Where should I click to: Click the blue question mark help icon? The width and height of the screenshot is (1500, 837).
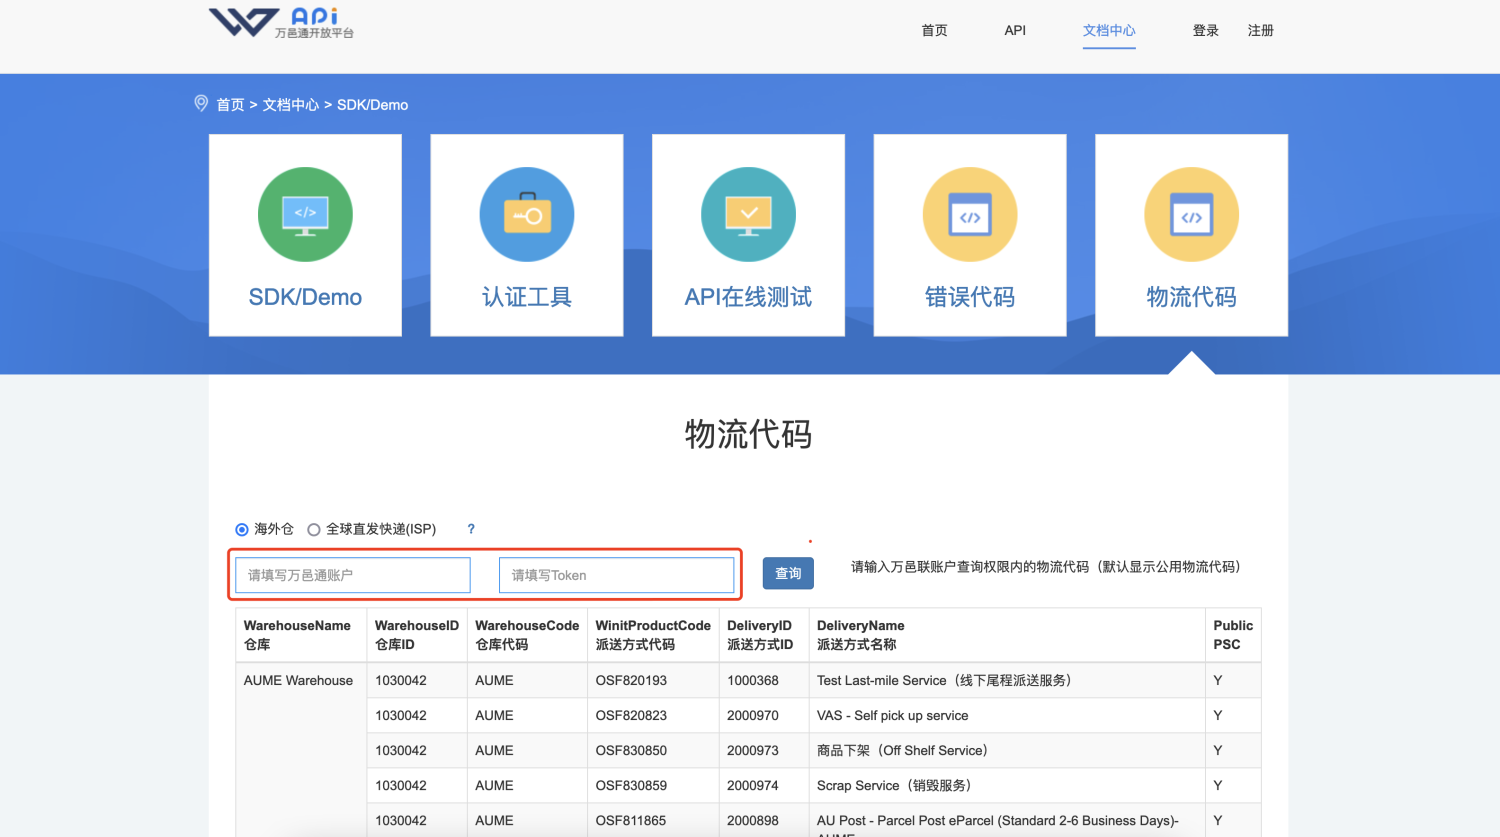471,529
